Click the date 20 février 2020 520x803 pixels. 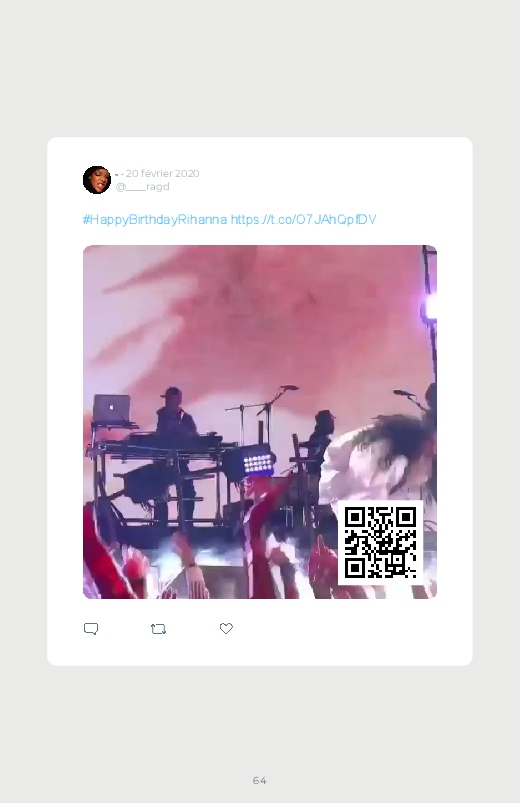pyautogui.click(x=162, y=174)
